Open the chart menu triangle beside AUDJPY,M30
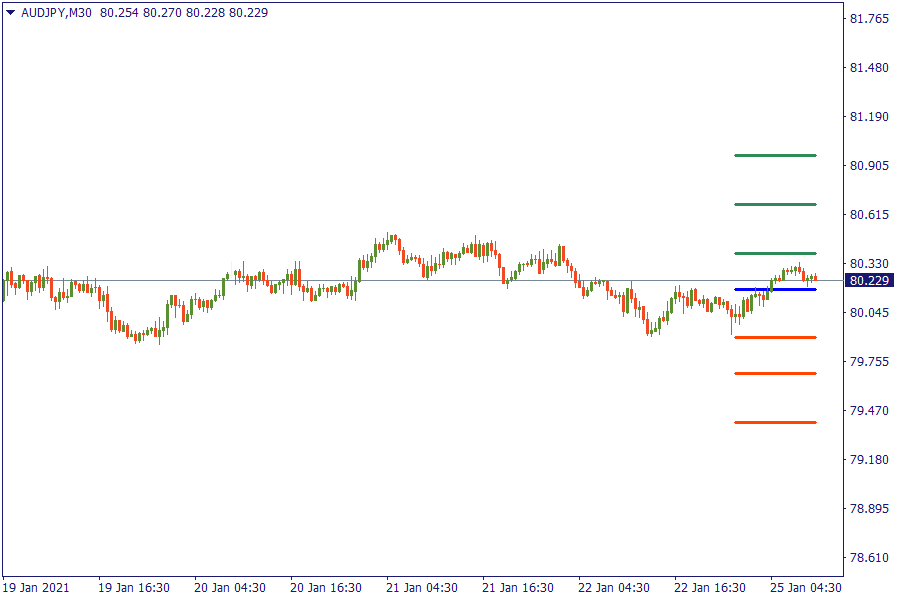Viewport: 900px width, 600px height. [x=10, y=13]
